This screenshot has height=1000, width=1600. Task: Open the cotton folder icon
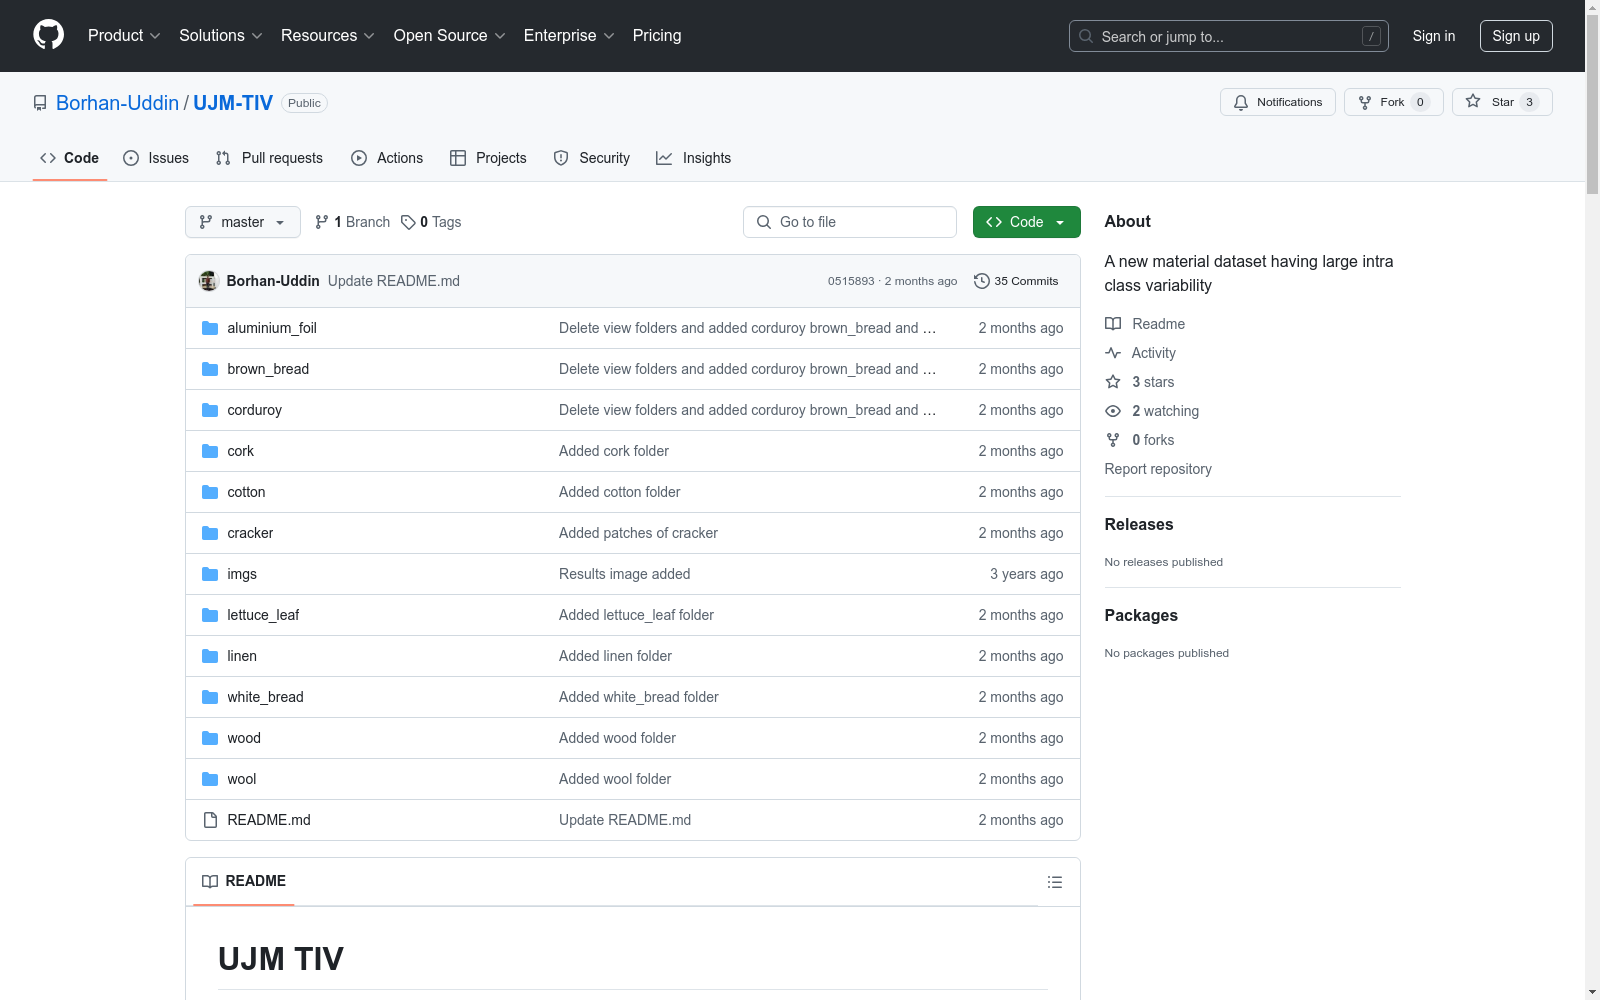pos(210,492)
